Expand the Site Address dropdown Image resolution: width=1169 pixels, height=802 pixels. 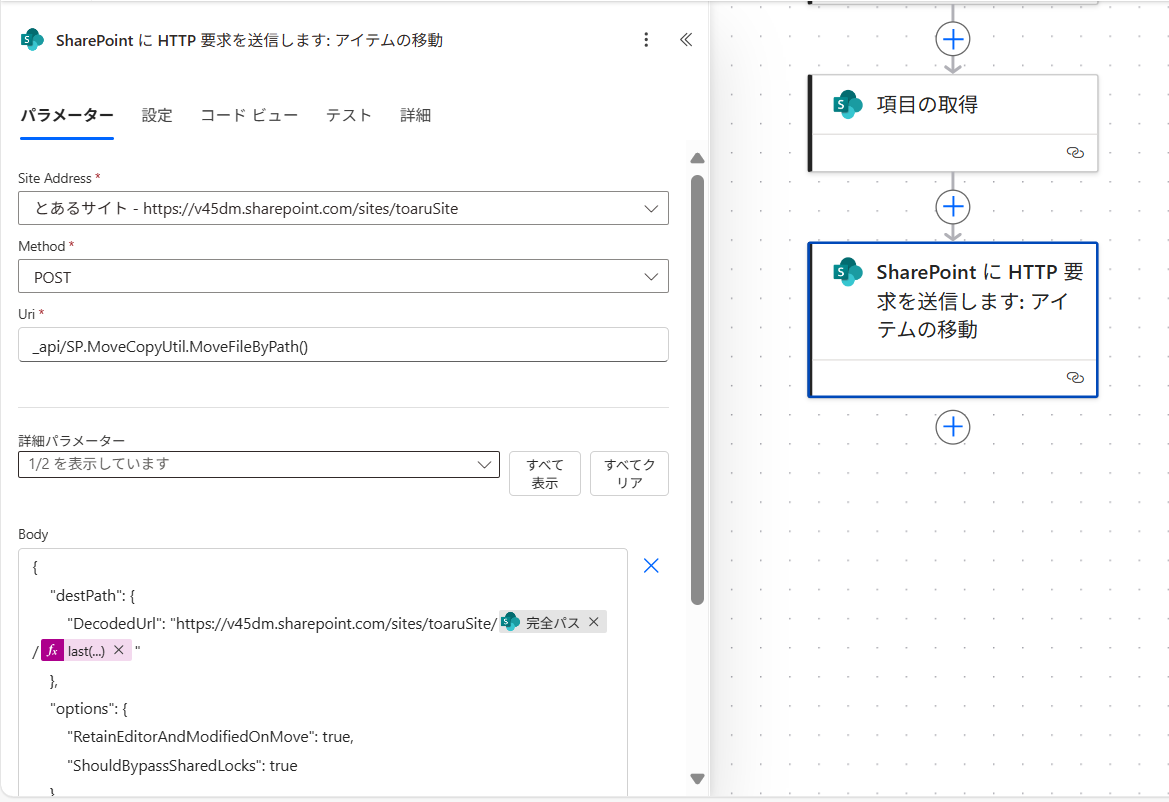(x=343, y=208)
